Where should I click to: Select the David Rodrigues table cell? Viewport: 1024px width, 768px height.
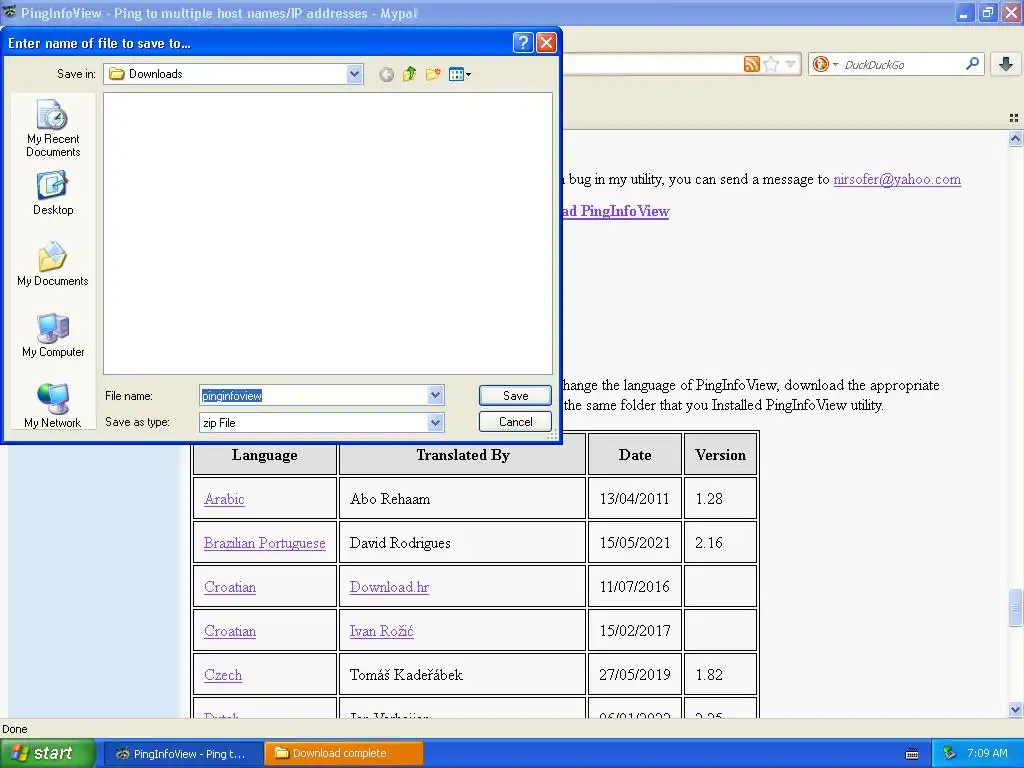tap(462, 542)
